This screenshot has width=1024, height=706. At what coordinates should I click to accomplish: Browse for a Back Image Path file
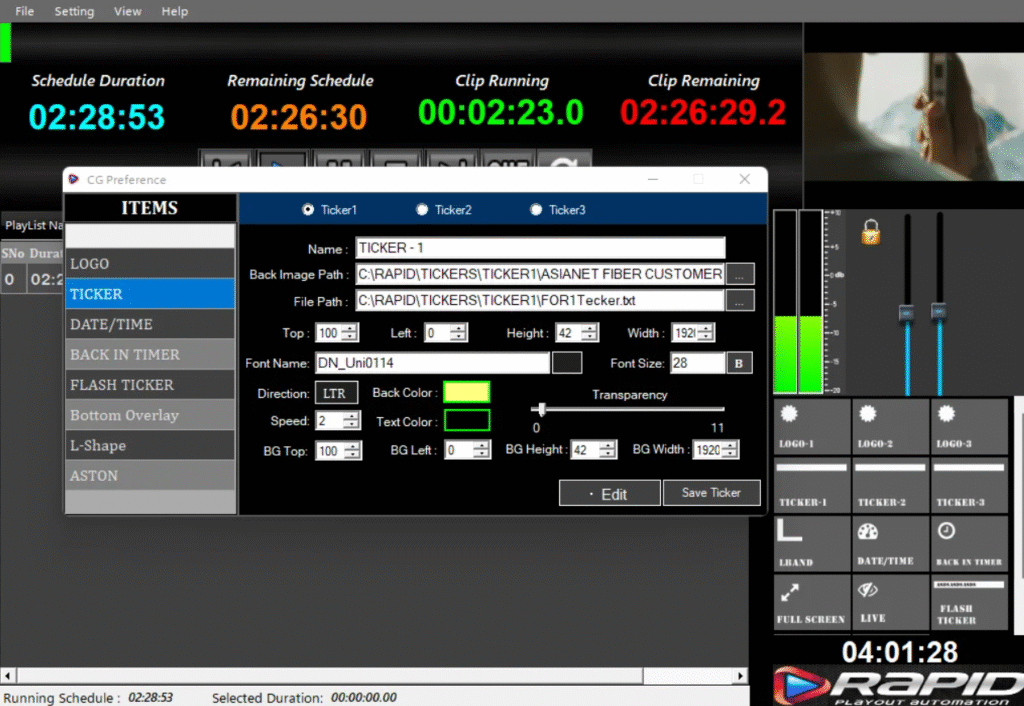tap(740, 274)
